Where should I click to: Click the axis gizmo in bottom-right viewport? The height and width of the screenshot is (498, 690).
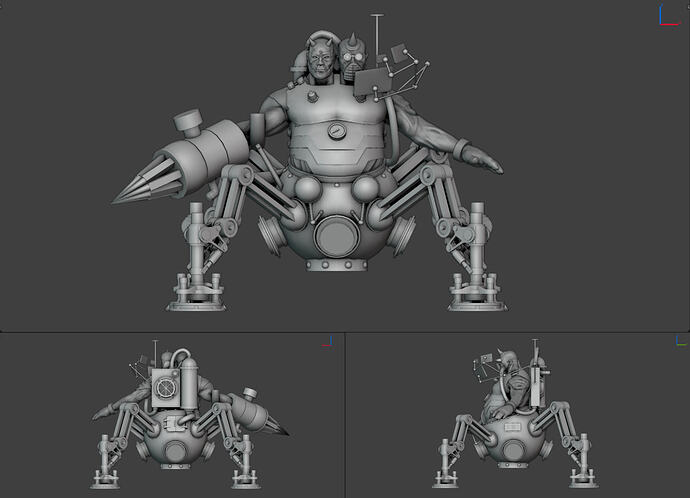[676, 342]
